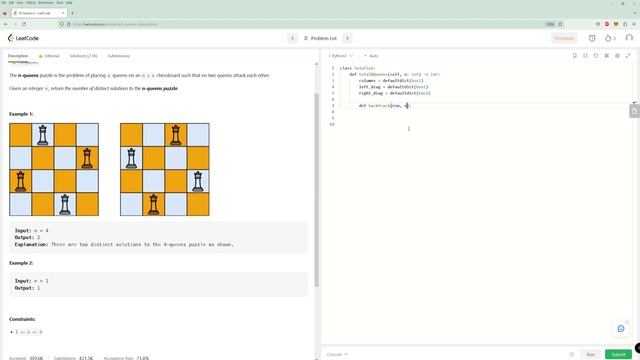The image size is (640, 360).
Task: Click the streak flame icon
Action: (609, 38)
